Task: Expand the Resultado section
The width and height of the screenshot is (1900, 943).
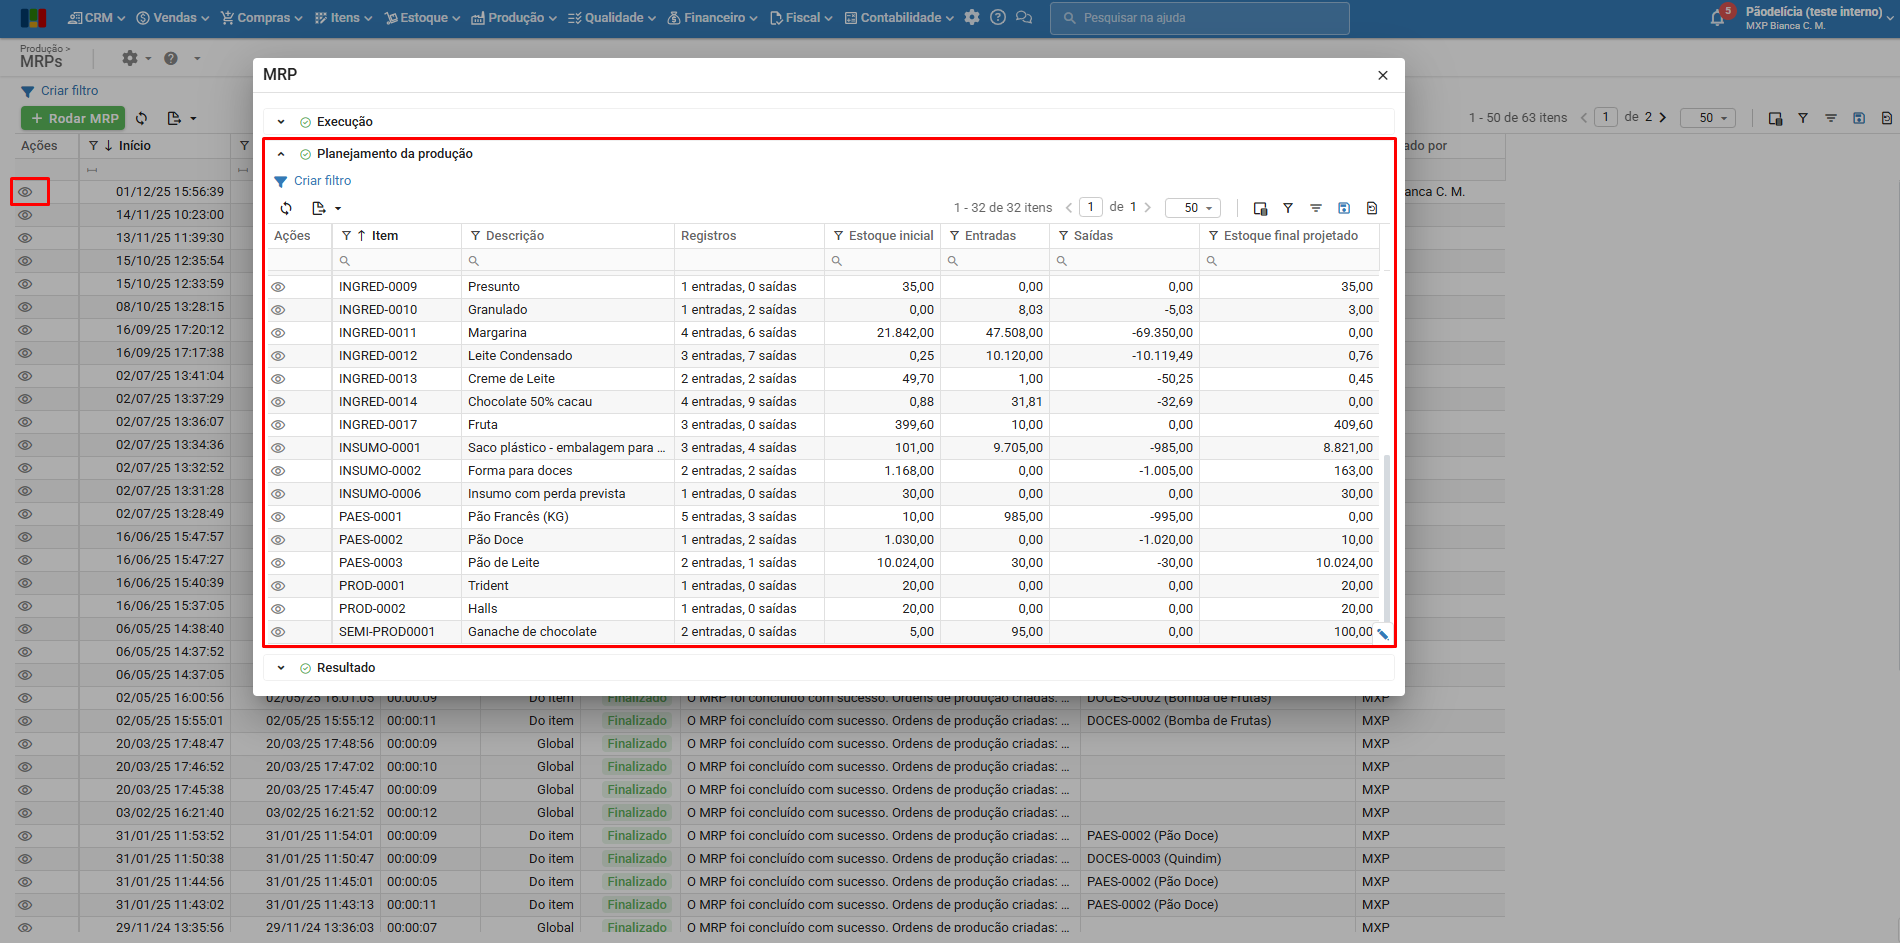Action: tap(281, 668)
